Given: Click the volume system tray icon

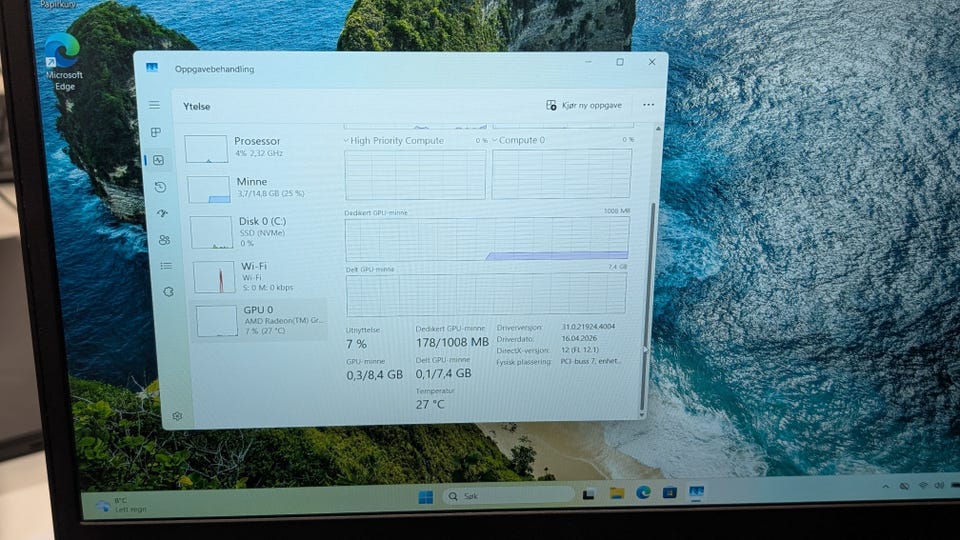Looking at the screenshot, I should click(940, 486).
